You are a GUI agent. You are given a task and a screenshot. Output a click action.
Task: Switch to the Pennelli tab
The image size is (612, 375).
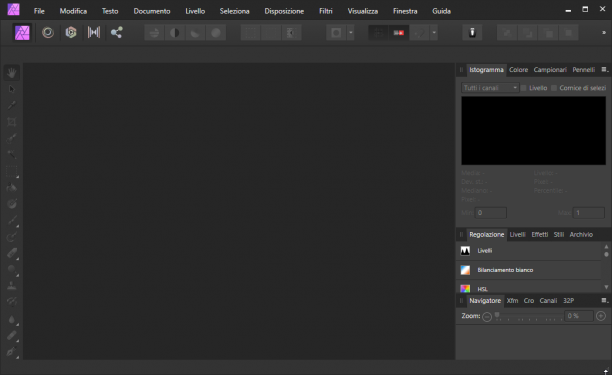584,70
